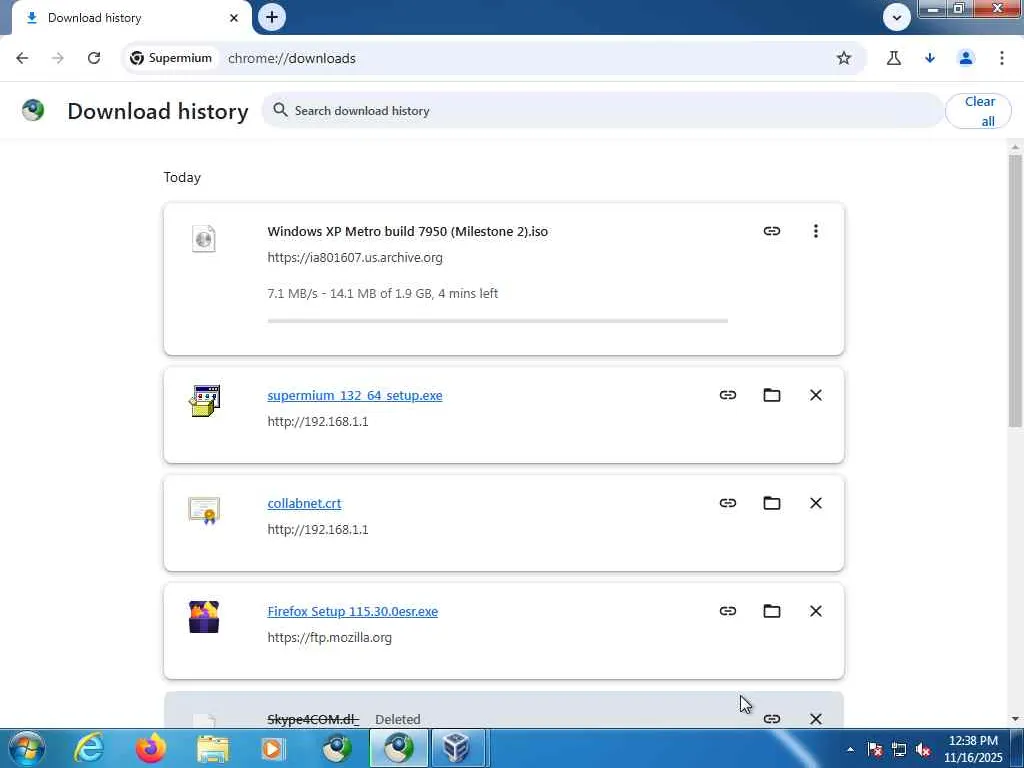Click the Today date heading

(182, 178)
